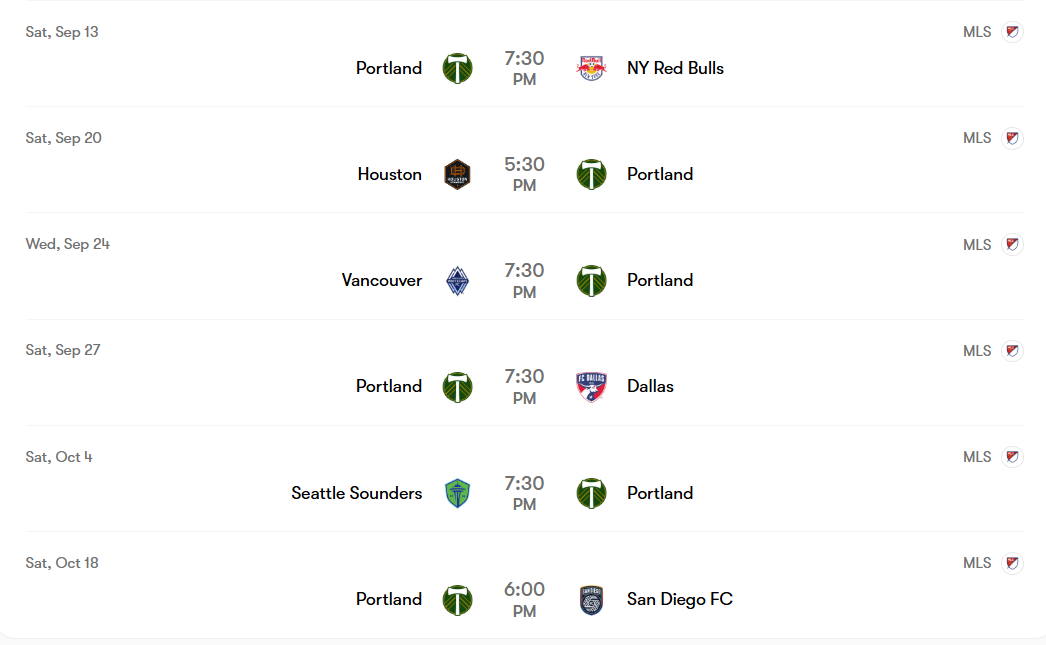Click the NY Red Bulls team logo
The width and height of the screenshot is (1046, 645).
[591, 68]
